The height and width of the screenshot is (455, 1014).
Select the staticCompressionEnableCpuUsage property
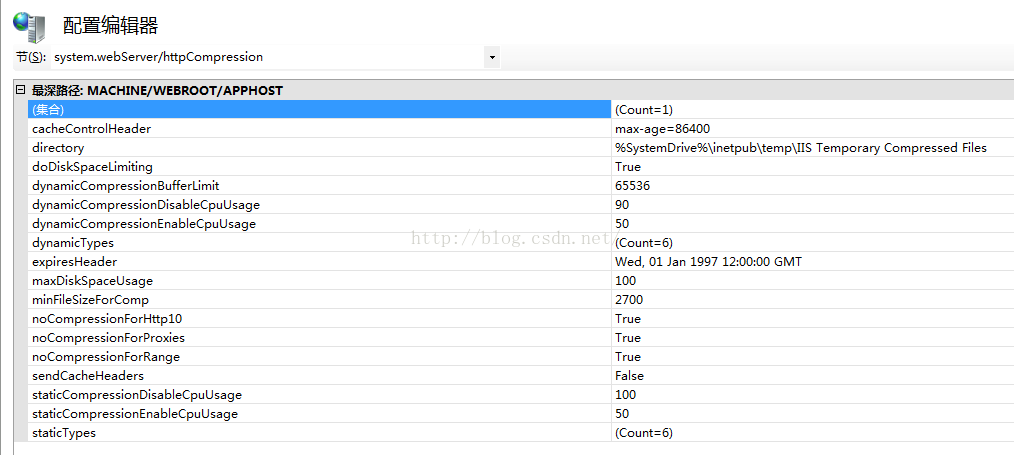point(135,414)
